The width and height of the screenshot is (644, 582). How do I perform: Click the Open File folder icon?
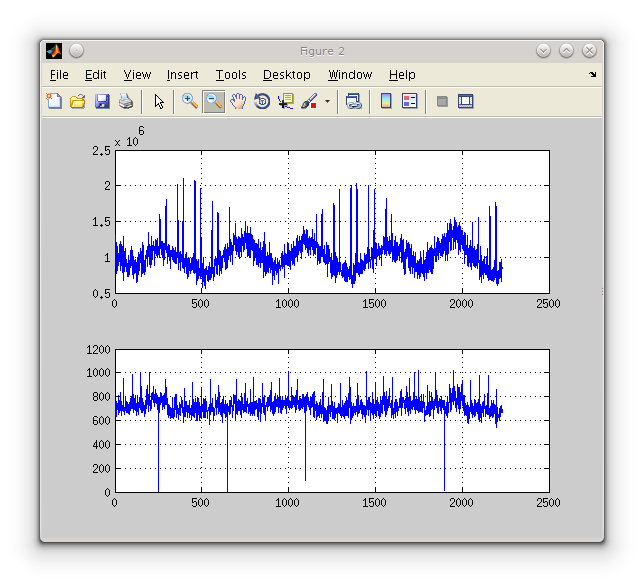pos(77,101)
